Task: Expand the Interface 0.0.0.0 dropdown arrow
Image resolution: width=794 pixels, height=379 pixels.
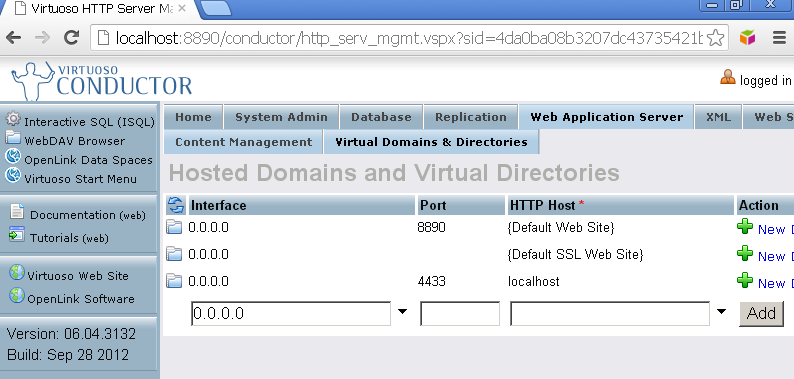Action: point(402,312)
